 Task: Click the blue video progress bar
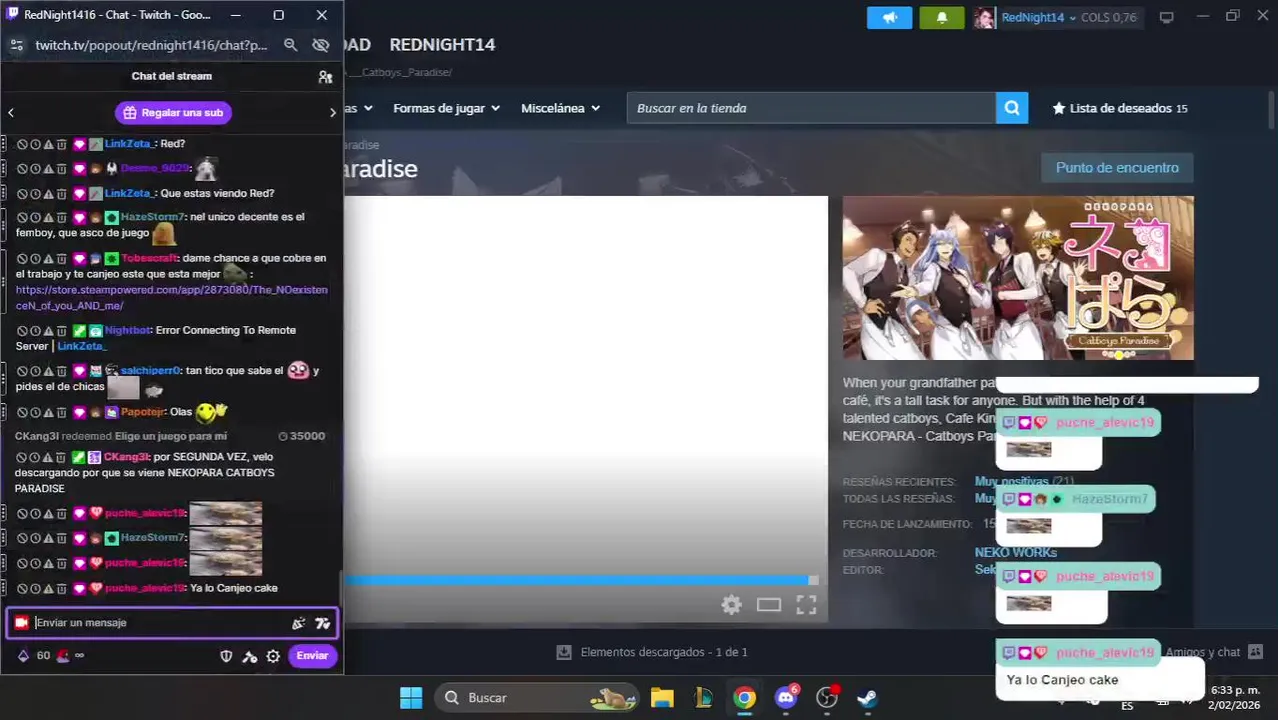click(x=582, y=580)
